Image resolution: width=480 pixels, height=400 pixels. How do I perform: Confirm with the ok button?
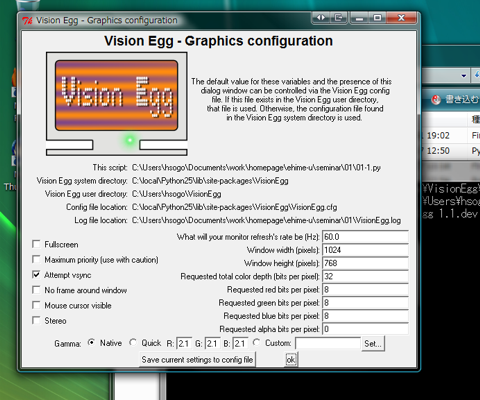[x=291, y=360]
